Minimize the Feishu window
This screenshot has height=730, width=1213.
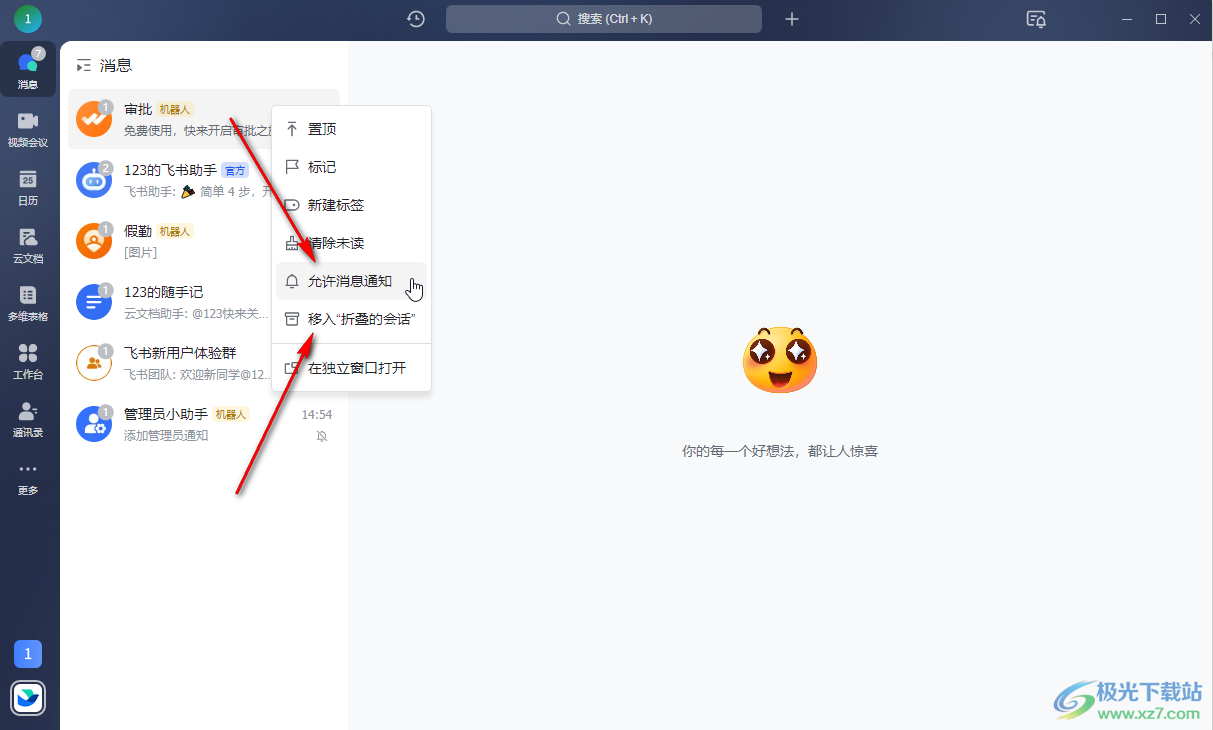point(1127,18)
